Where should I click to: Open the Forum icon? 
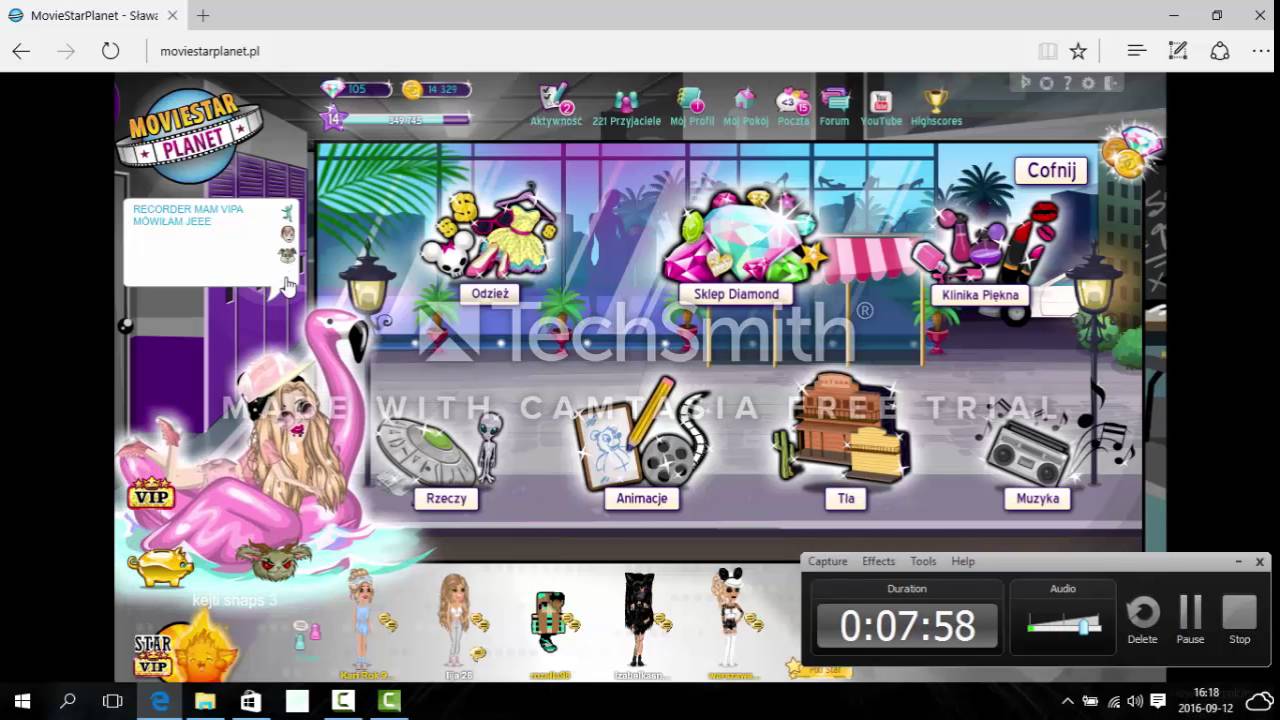[x=834, y=107]
